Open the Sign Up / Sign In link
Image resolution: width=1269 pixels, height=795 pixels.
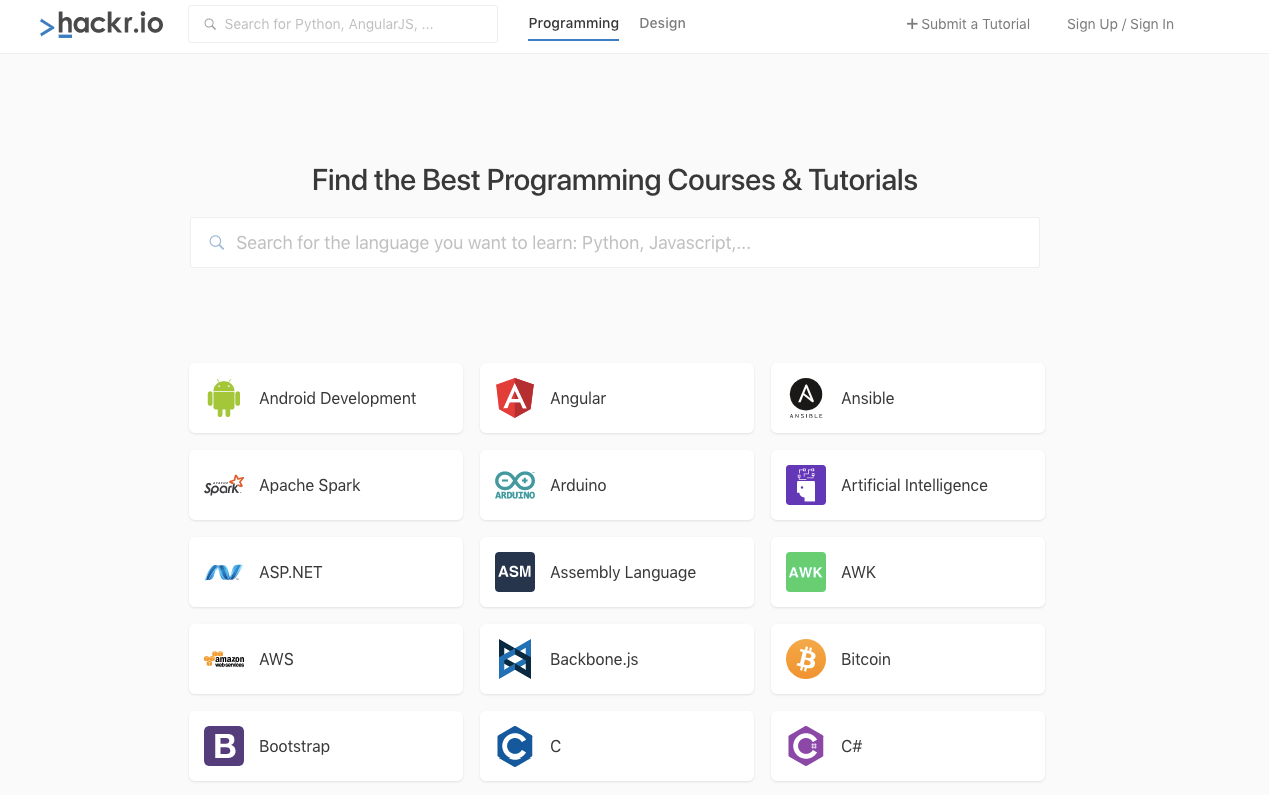[x=1120, y=24]
